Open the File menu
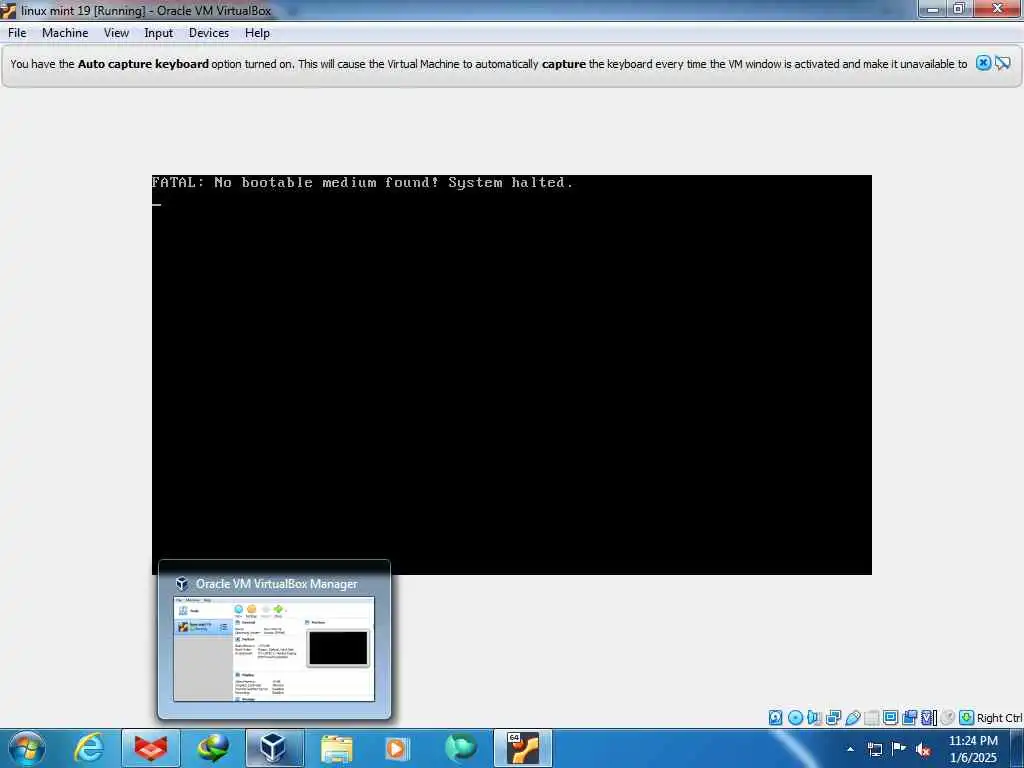1024x768 pixels. [x=17, y=33]
